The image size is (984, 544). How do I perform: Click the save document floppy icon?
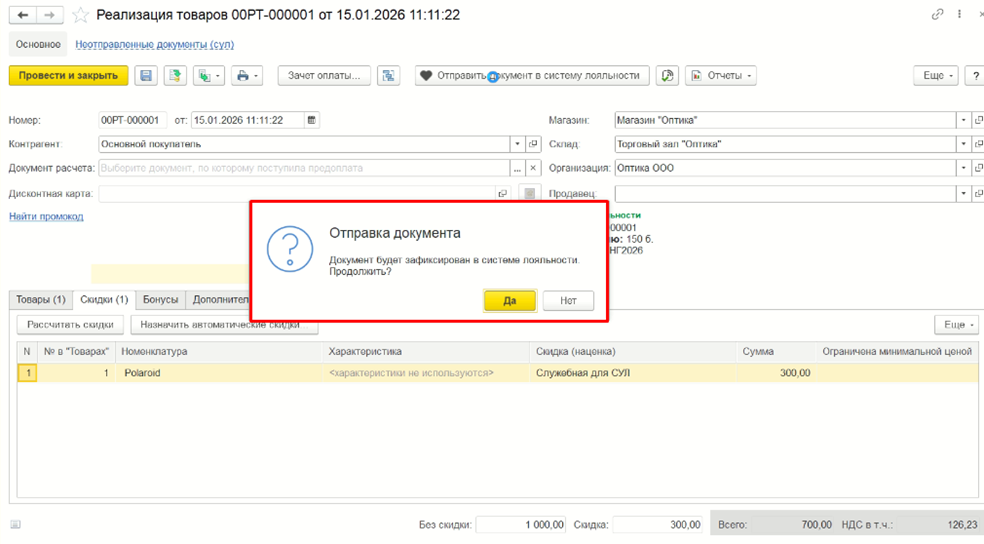coord(146,76)
